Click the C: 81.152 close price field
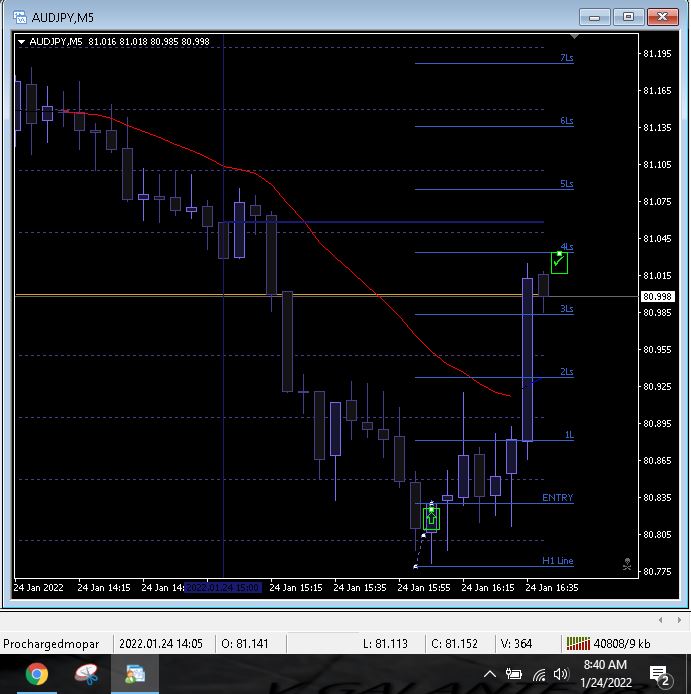691x694 pixels. point(454,644)
